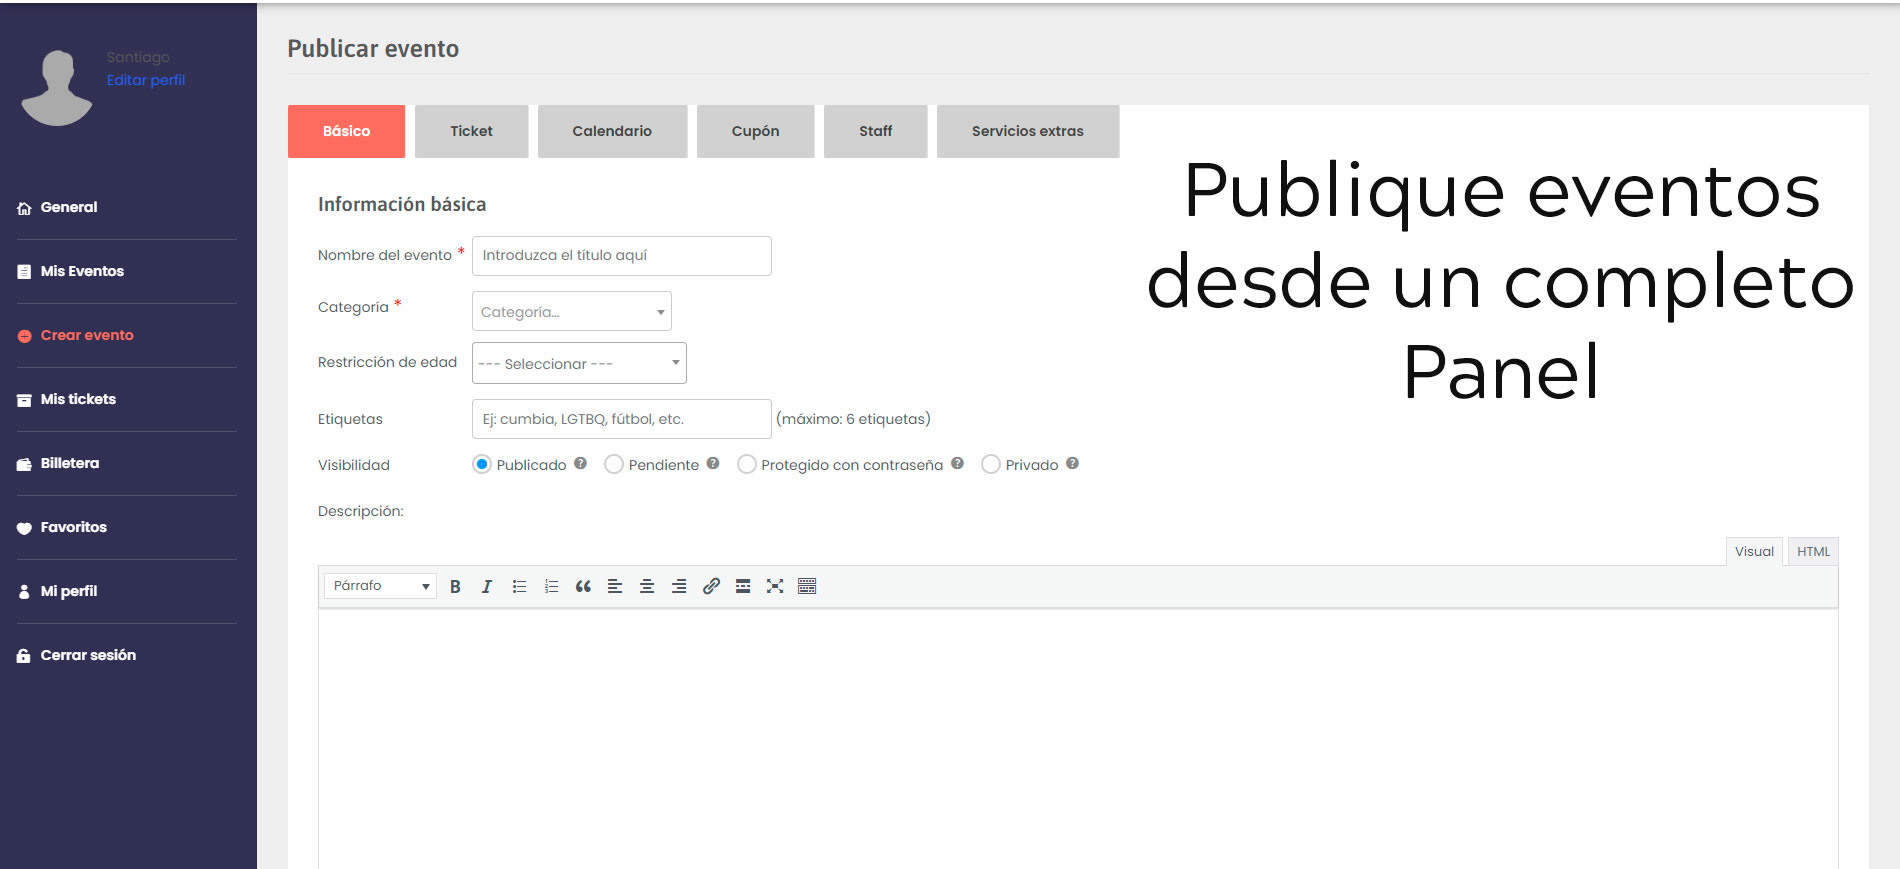Select Pendiente visibility option

(614, 465)
